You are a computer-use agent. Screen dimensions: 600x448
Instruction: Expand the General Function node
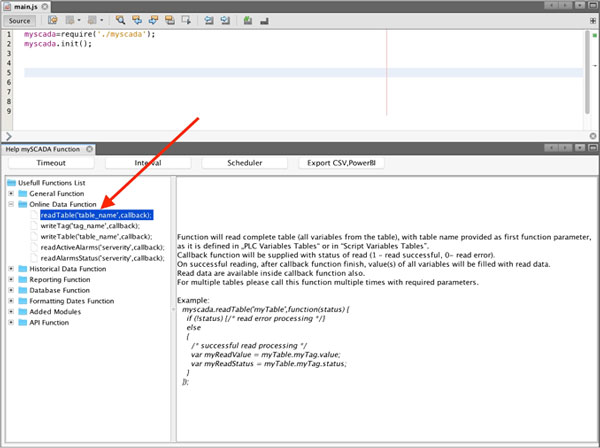11,194
